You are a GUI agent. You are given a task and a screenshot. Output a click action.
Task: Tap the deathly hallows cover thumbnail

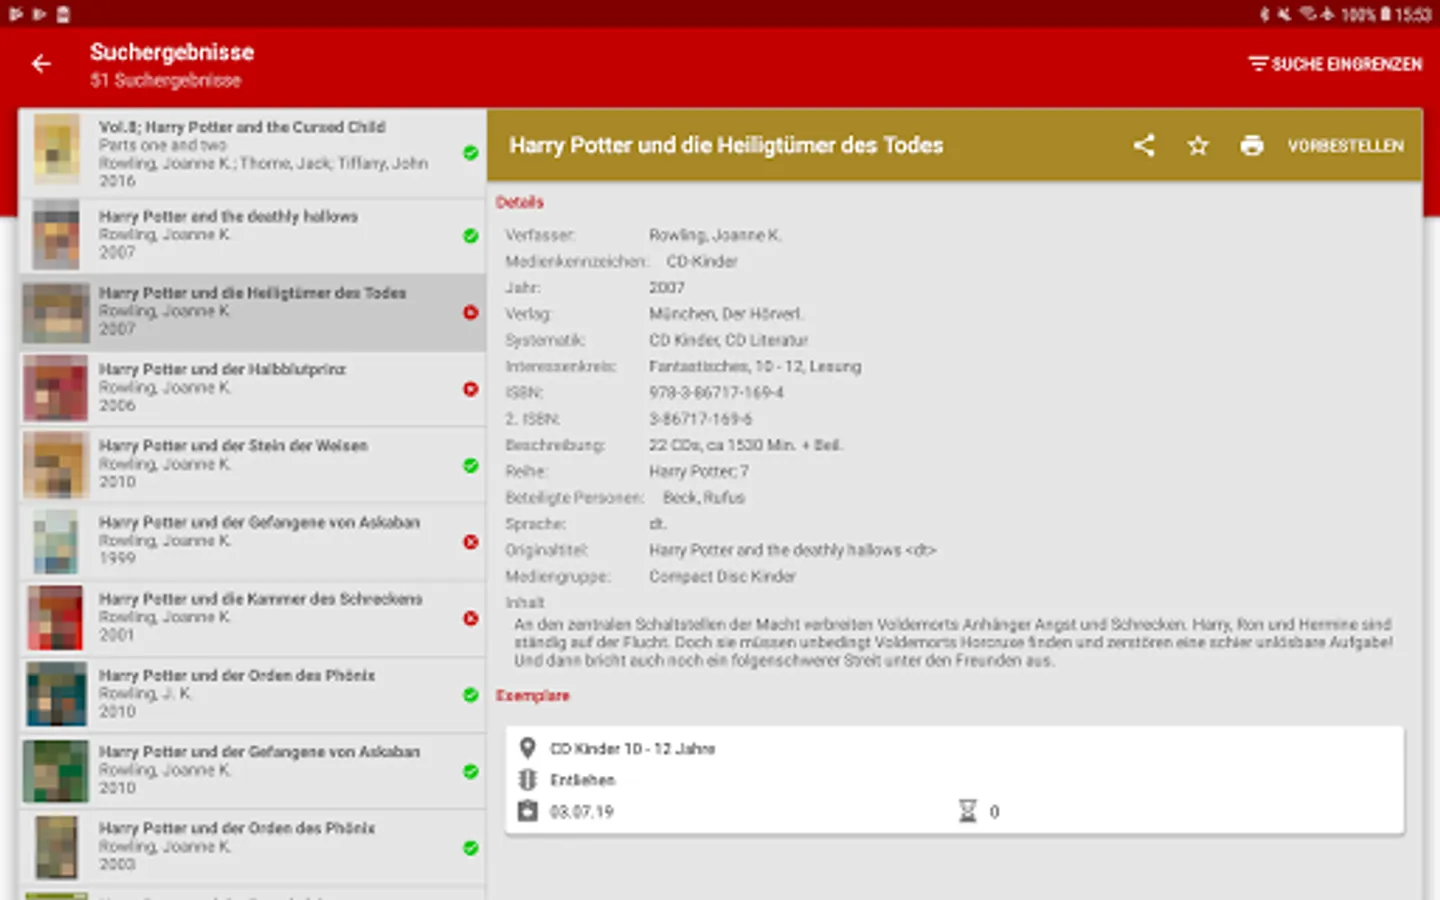pos(56,235)
